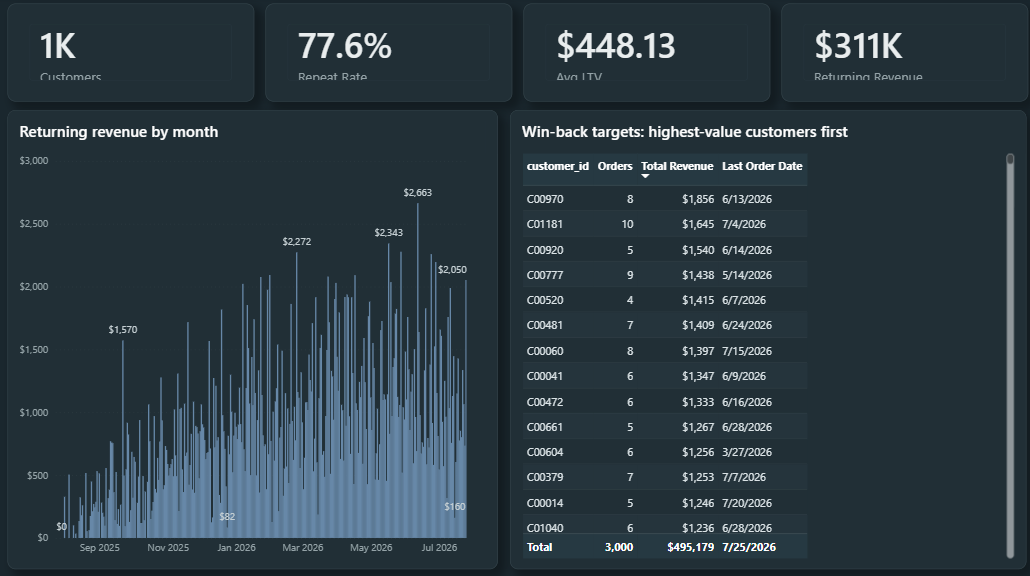
Task: Click the $1,856 revenue cell
Action: pos(698,199)
